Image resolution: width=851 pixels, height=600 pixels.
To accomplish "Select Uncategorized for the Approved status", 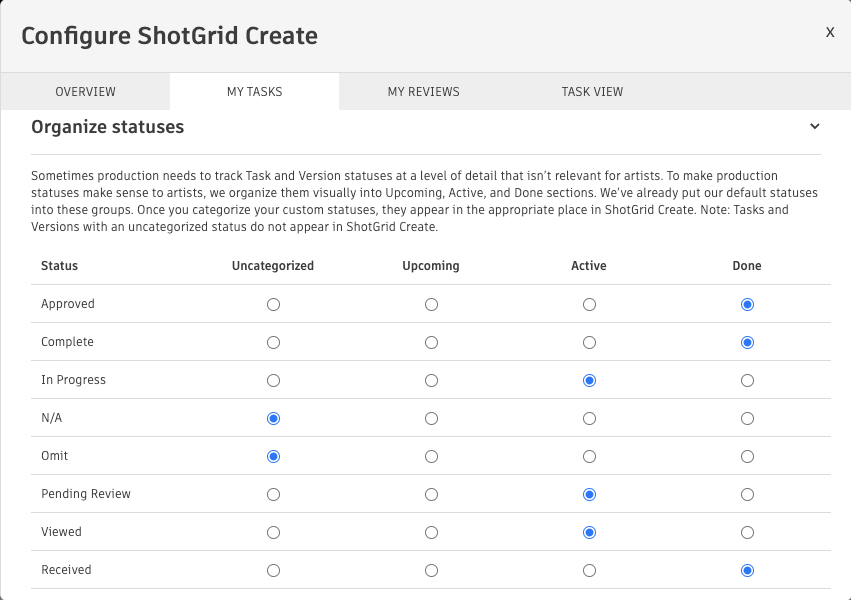I will pos(273,304).
